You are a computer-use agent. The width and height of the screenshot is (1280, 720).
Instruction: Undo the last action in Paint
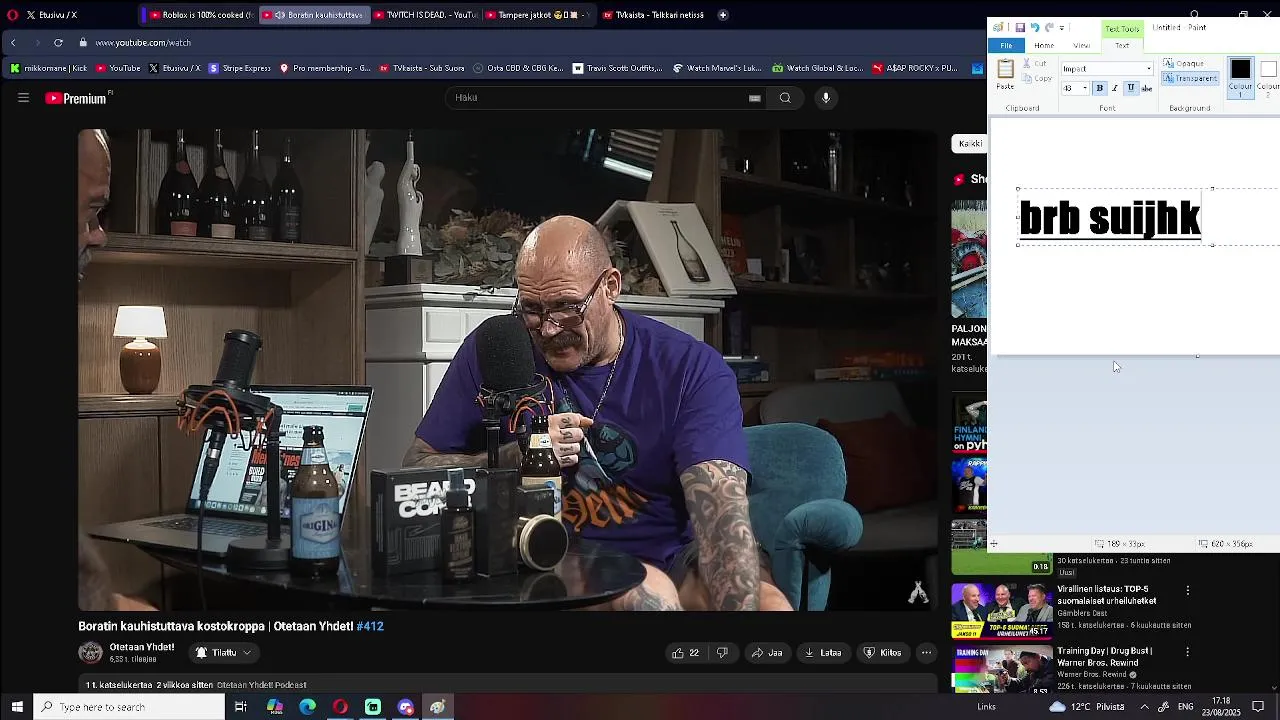tap(1034, 27)
